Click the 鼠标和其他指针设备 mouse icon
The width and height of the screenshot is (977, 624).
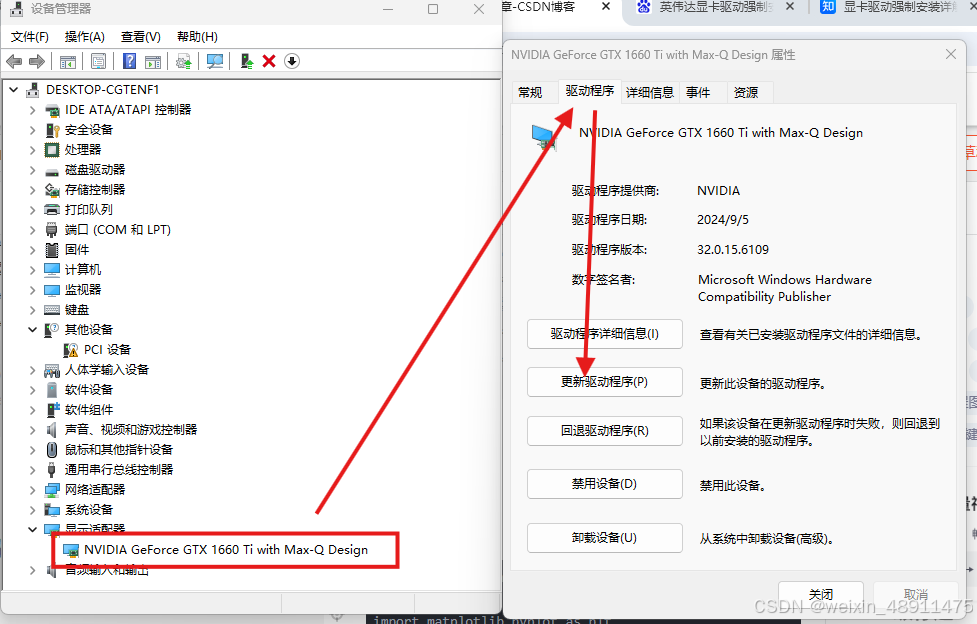point(52,450)
